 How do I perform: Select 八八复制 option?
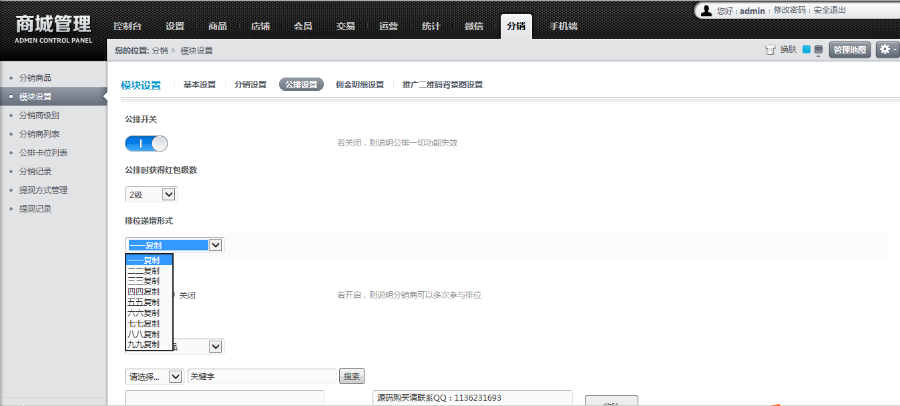(x=149, y=334)
